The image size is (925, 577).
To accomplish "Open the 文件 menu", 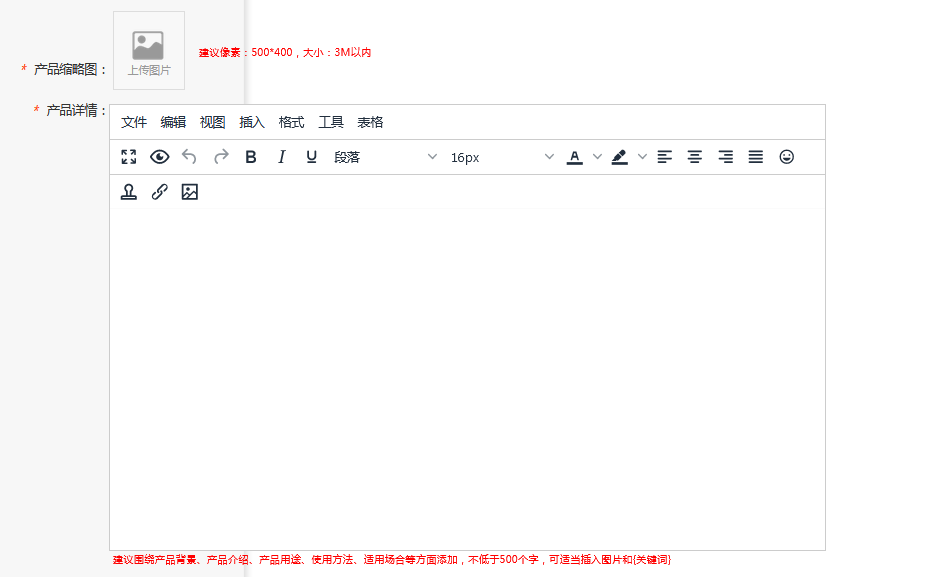I will click(x=134, y=122).
